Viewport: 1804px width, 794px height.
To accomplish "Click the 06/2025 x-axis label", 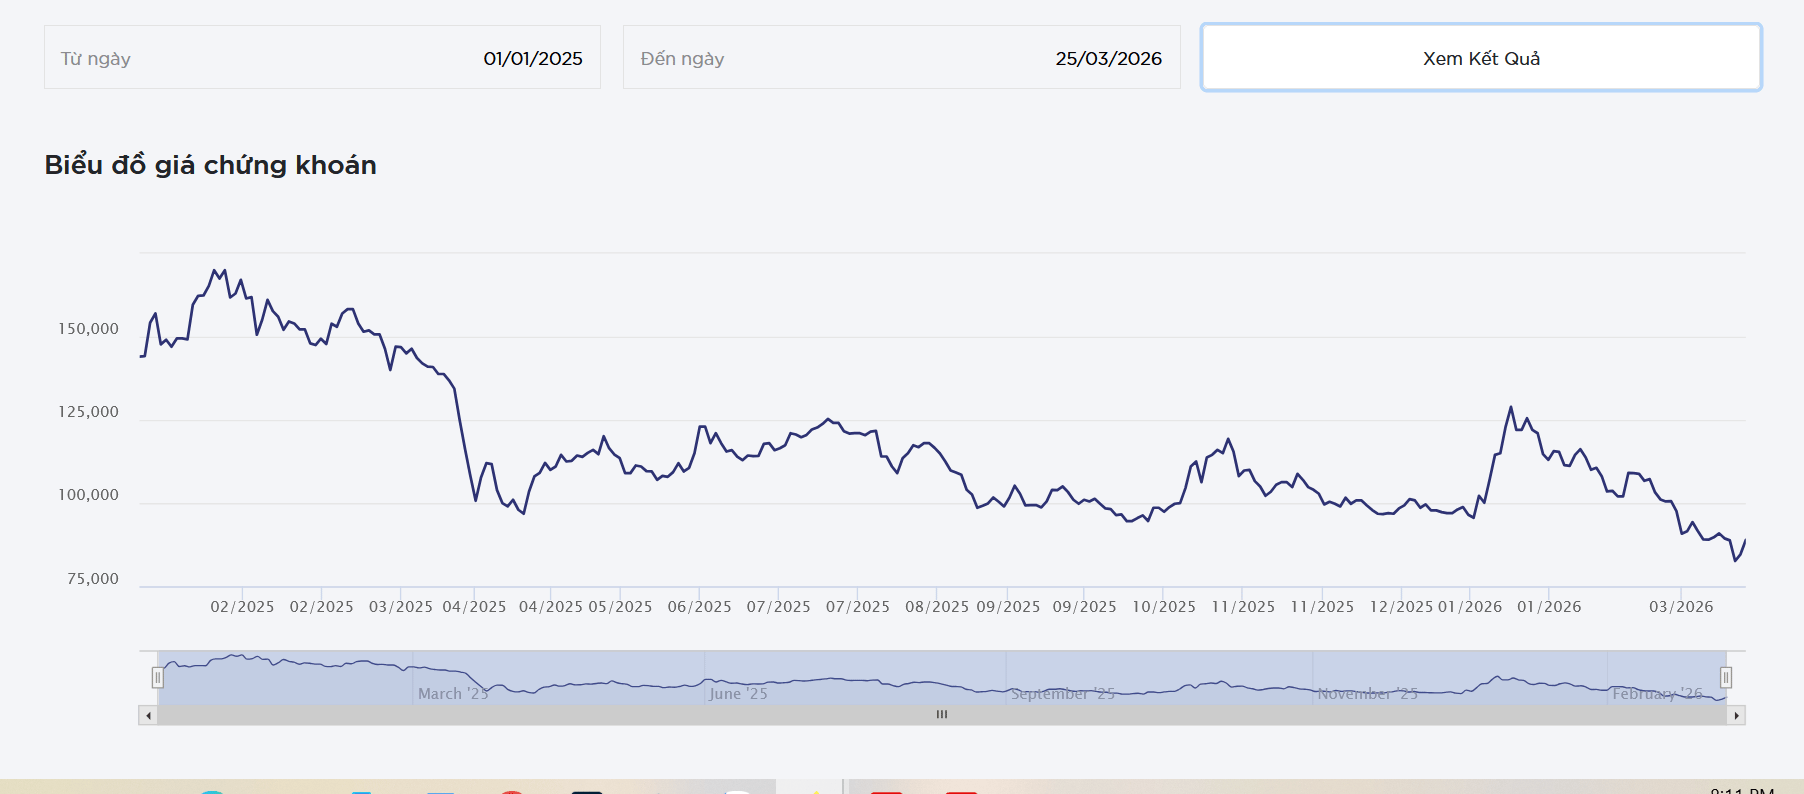I will coord(699,607).
